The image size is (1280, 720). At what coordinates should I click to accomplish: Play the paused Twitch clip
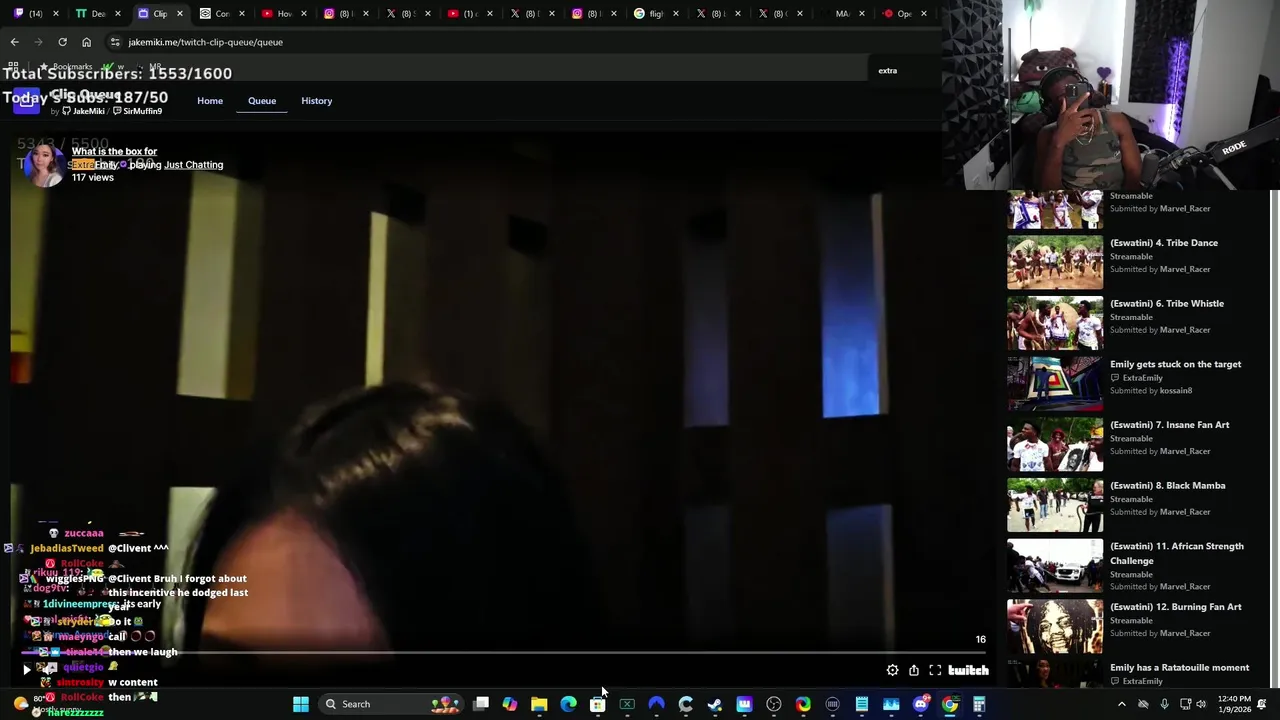pyautogui.click(x=27, y=670)
